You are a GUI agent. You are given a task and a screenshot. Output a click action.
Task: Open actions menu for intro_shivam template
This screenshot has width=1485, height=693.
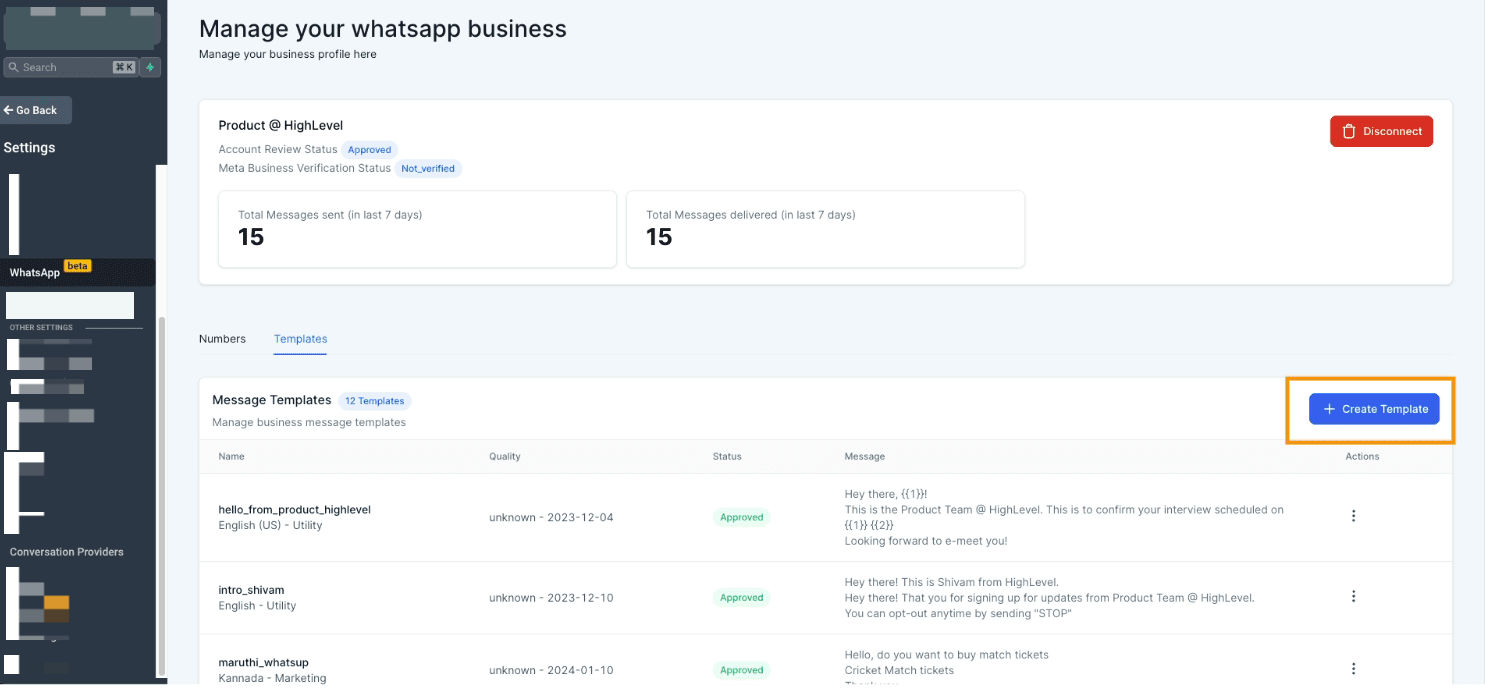(1353, 596)
